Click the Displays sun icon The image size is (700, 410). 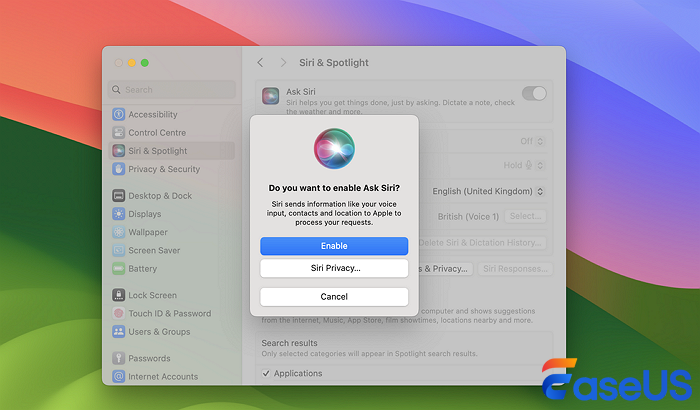[118, 214]
